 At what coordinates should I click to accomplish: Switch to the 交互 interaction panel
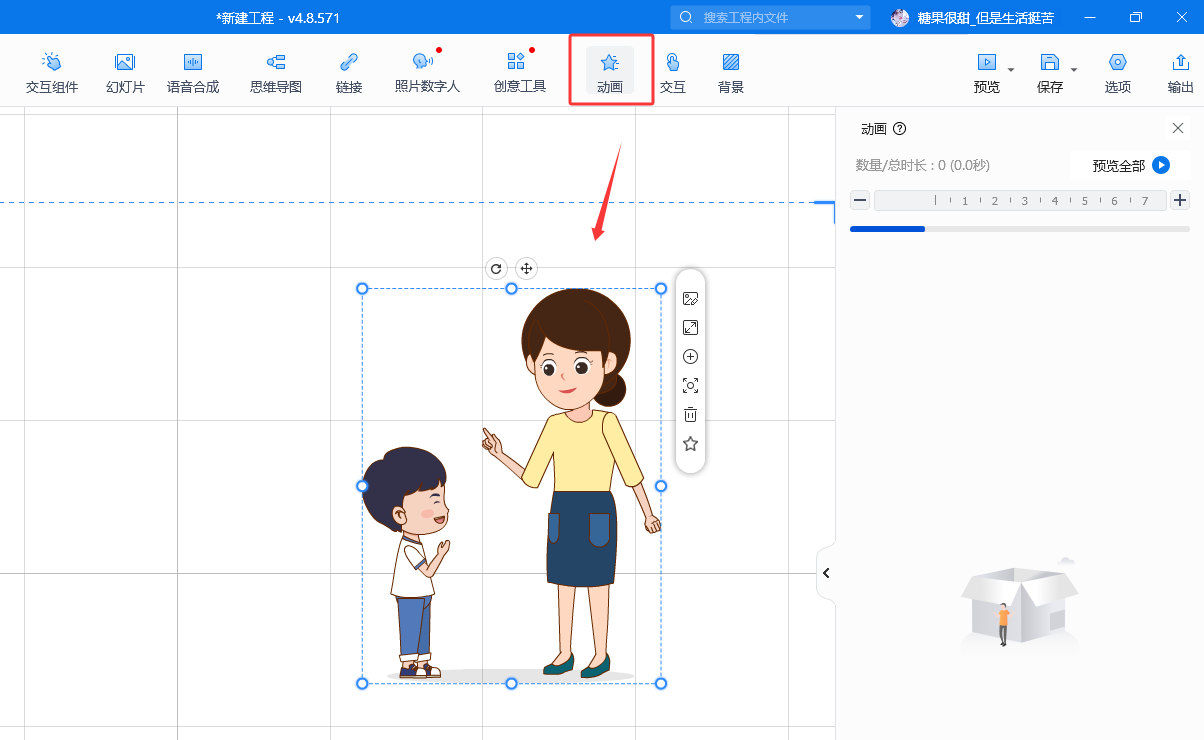[x=672, y=73]
